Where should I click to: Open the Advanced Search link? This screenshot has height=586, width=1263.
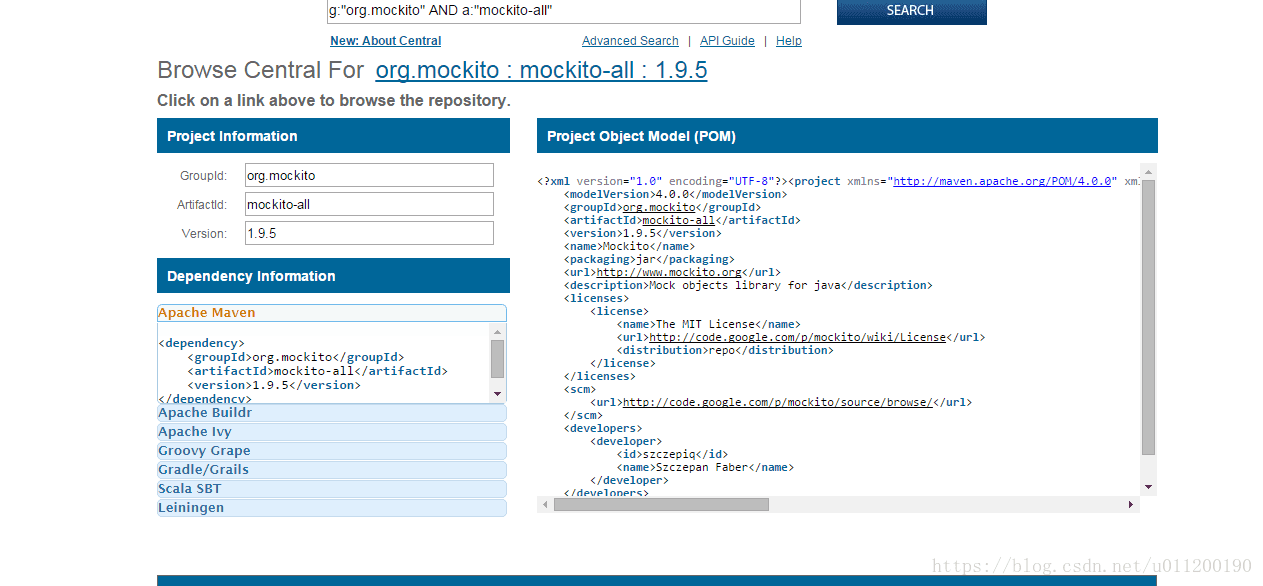pyautogui.click(x=630, y=41)
